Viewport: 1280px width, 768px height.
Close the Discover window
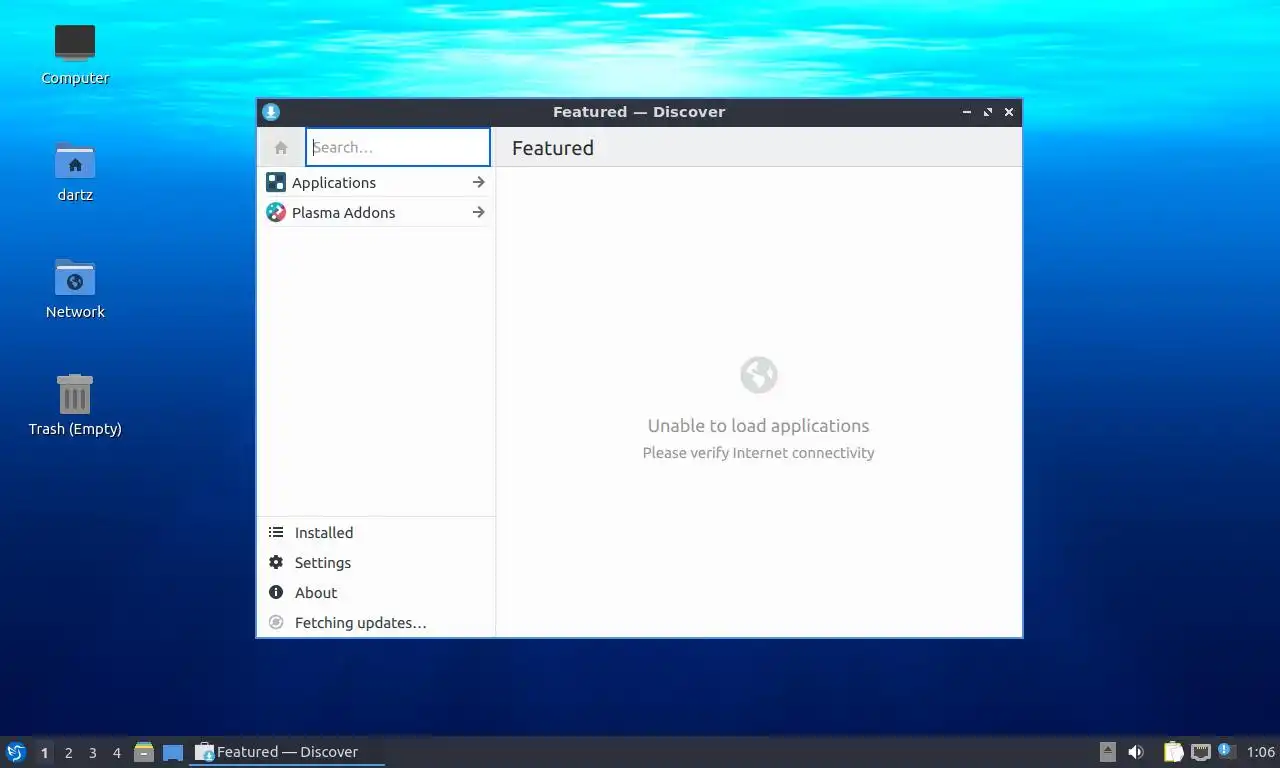pos(1009,112)
